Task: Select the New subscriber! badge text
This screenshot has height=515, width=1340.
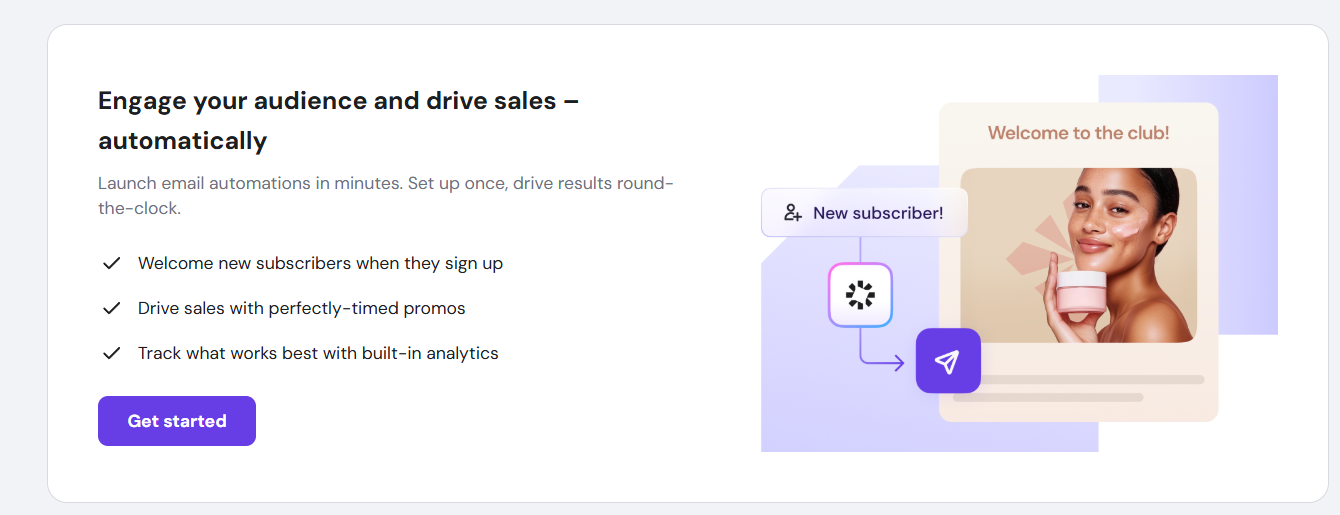Action: pos(877,213)
